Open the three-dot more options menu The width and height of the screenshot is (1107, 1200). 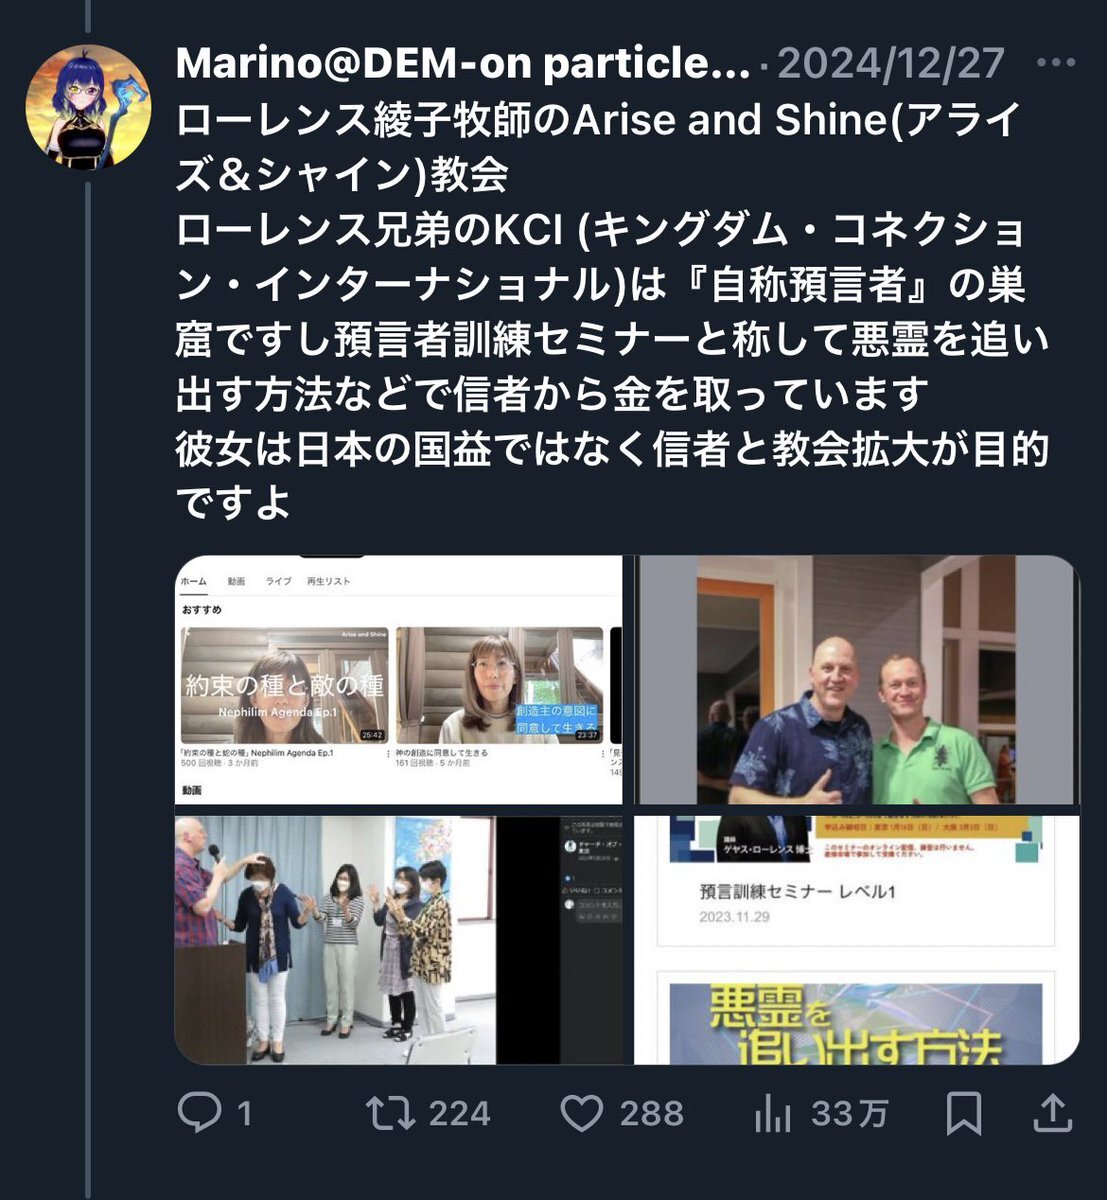coord(1056,63)
